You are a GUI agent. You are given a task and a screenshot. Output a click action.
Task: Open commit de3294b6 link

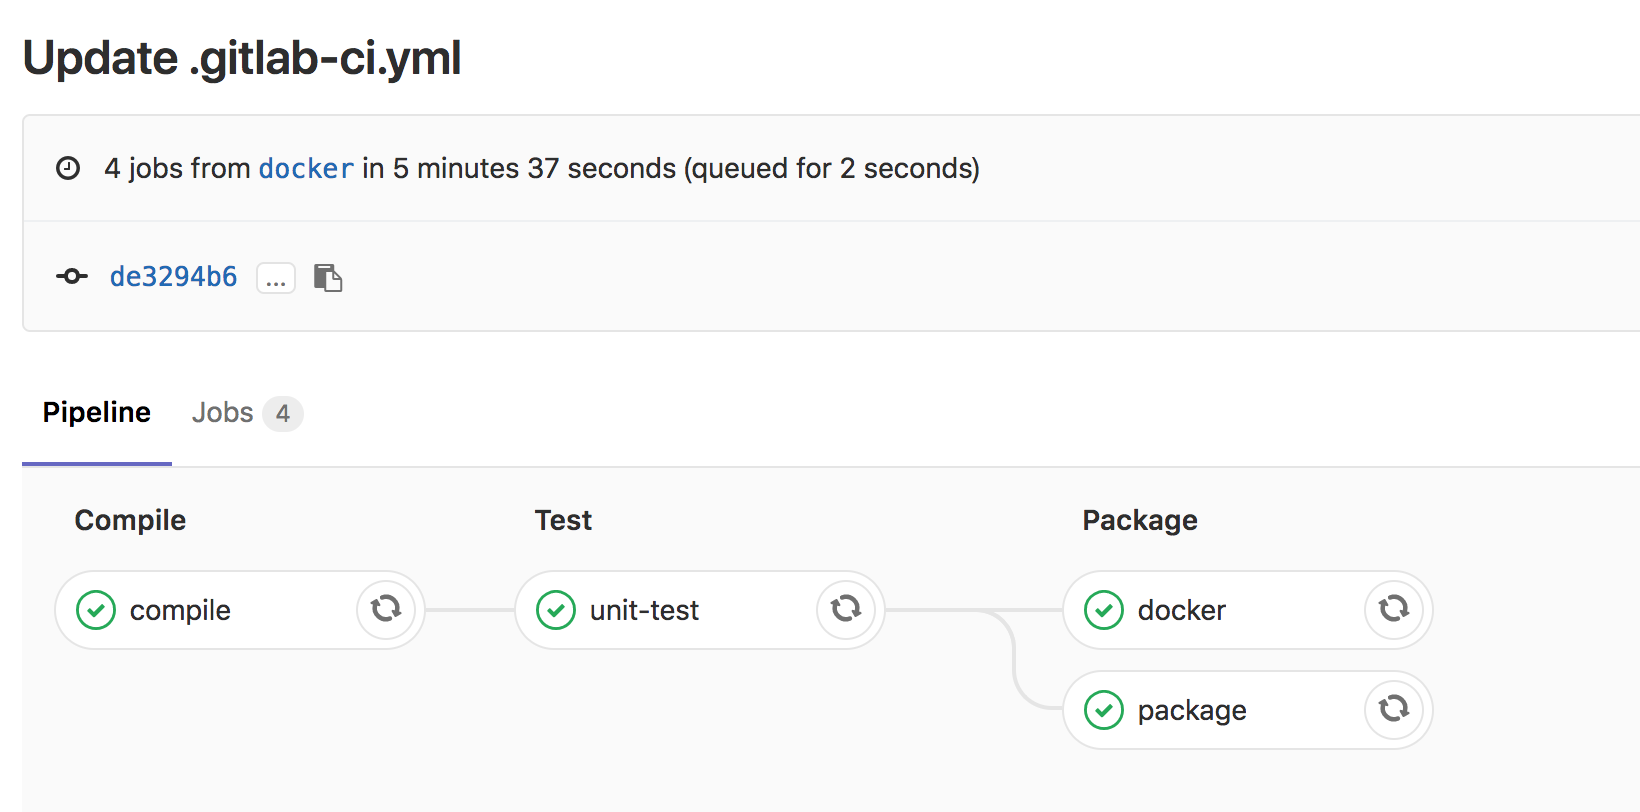(173, 277)
